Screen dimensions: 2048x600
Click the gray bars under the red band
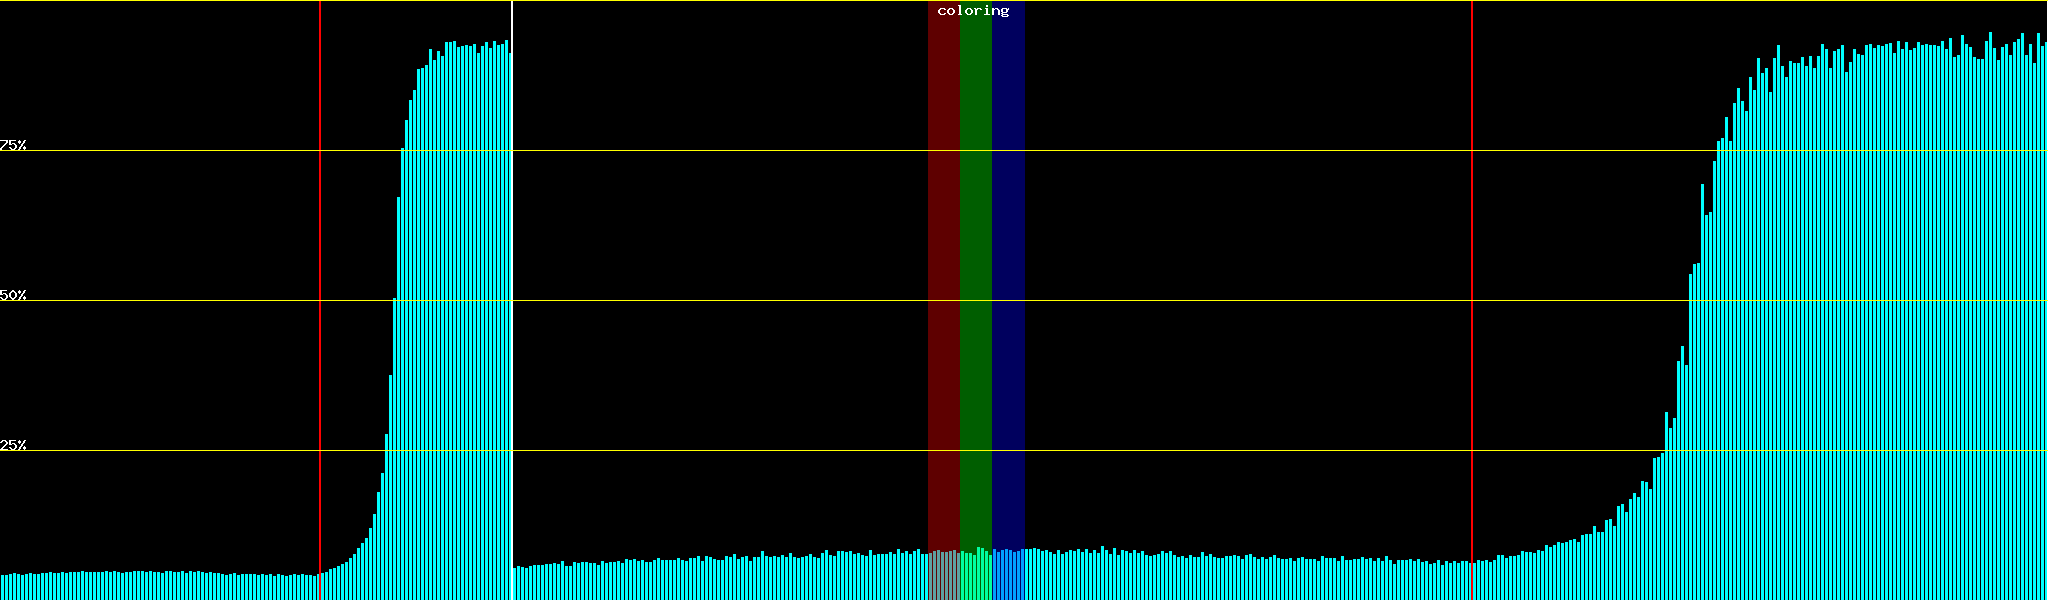click(943, 576)
